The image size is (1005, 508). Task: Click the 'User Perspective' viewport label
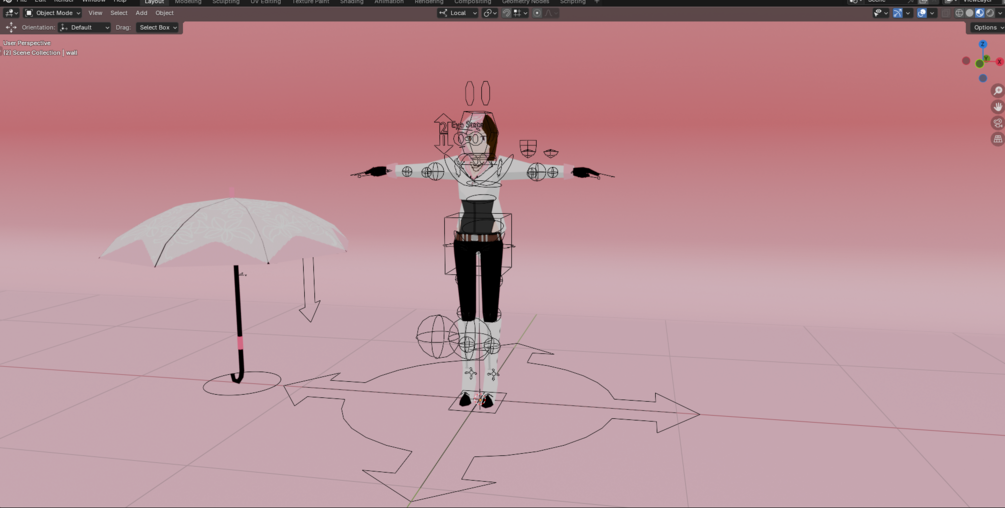[27, 43]
